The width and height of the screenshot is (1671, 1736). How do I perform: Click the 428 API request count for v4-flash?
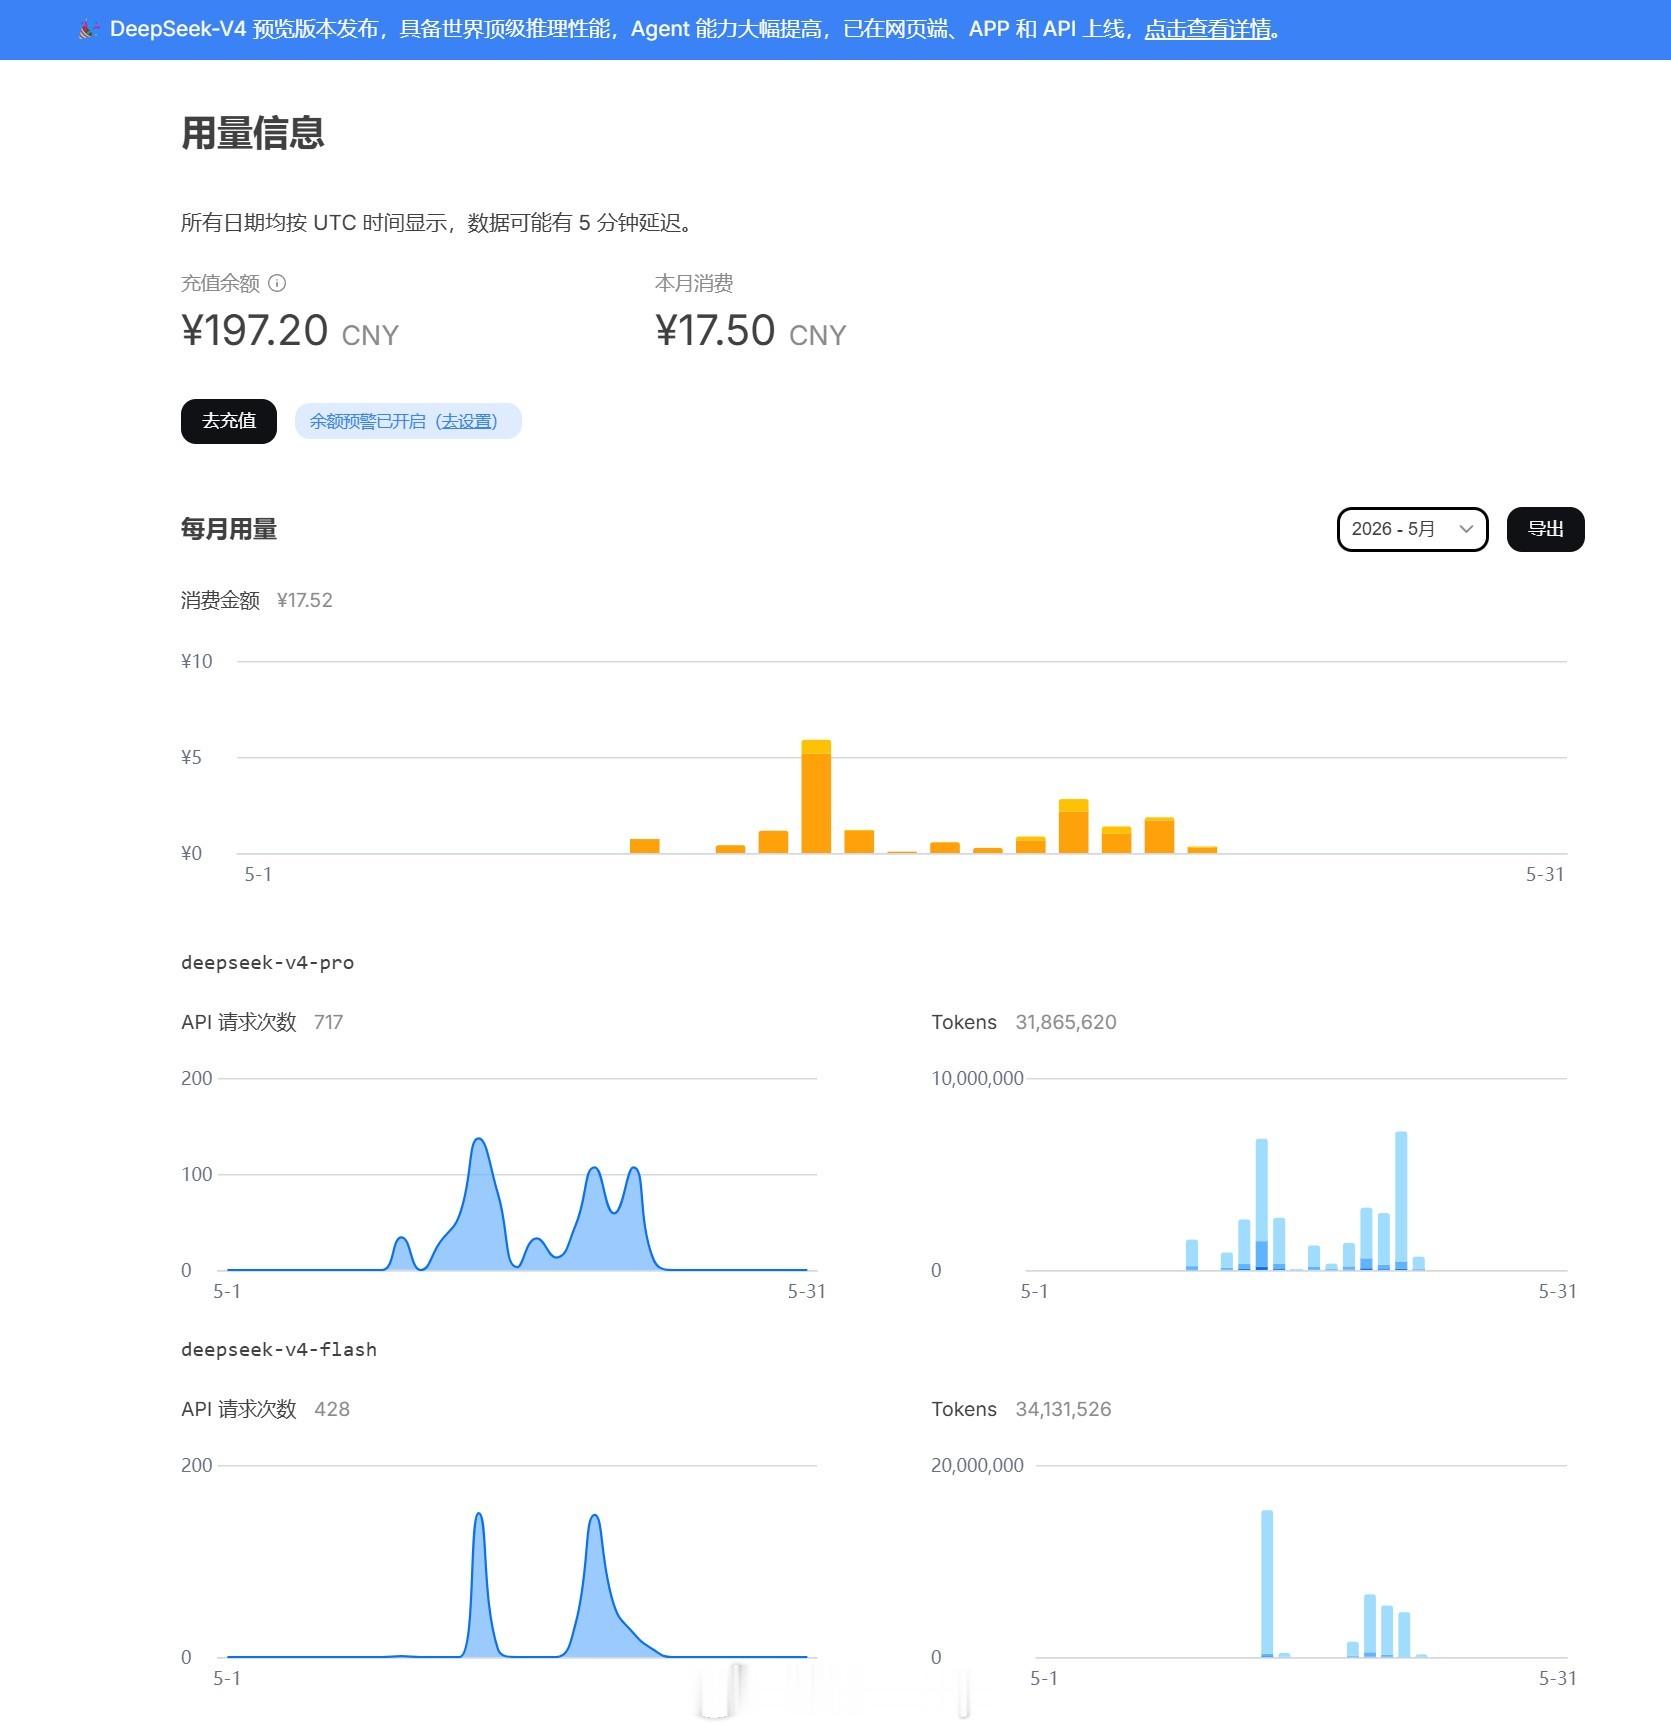(332, 1409)
